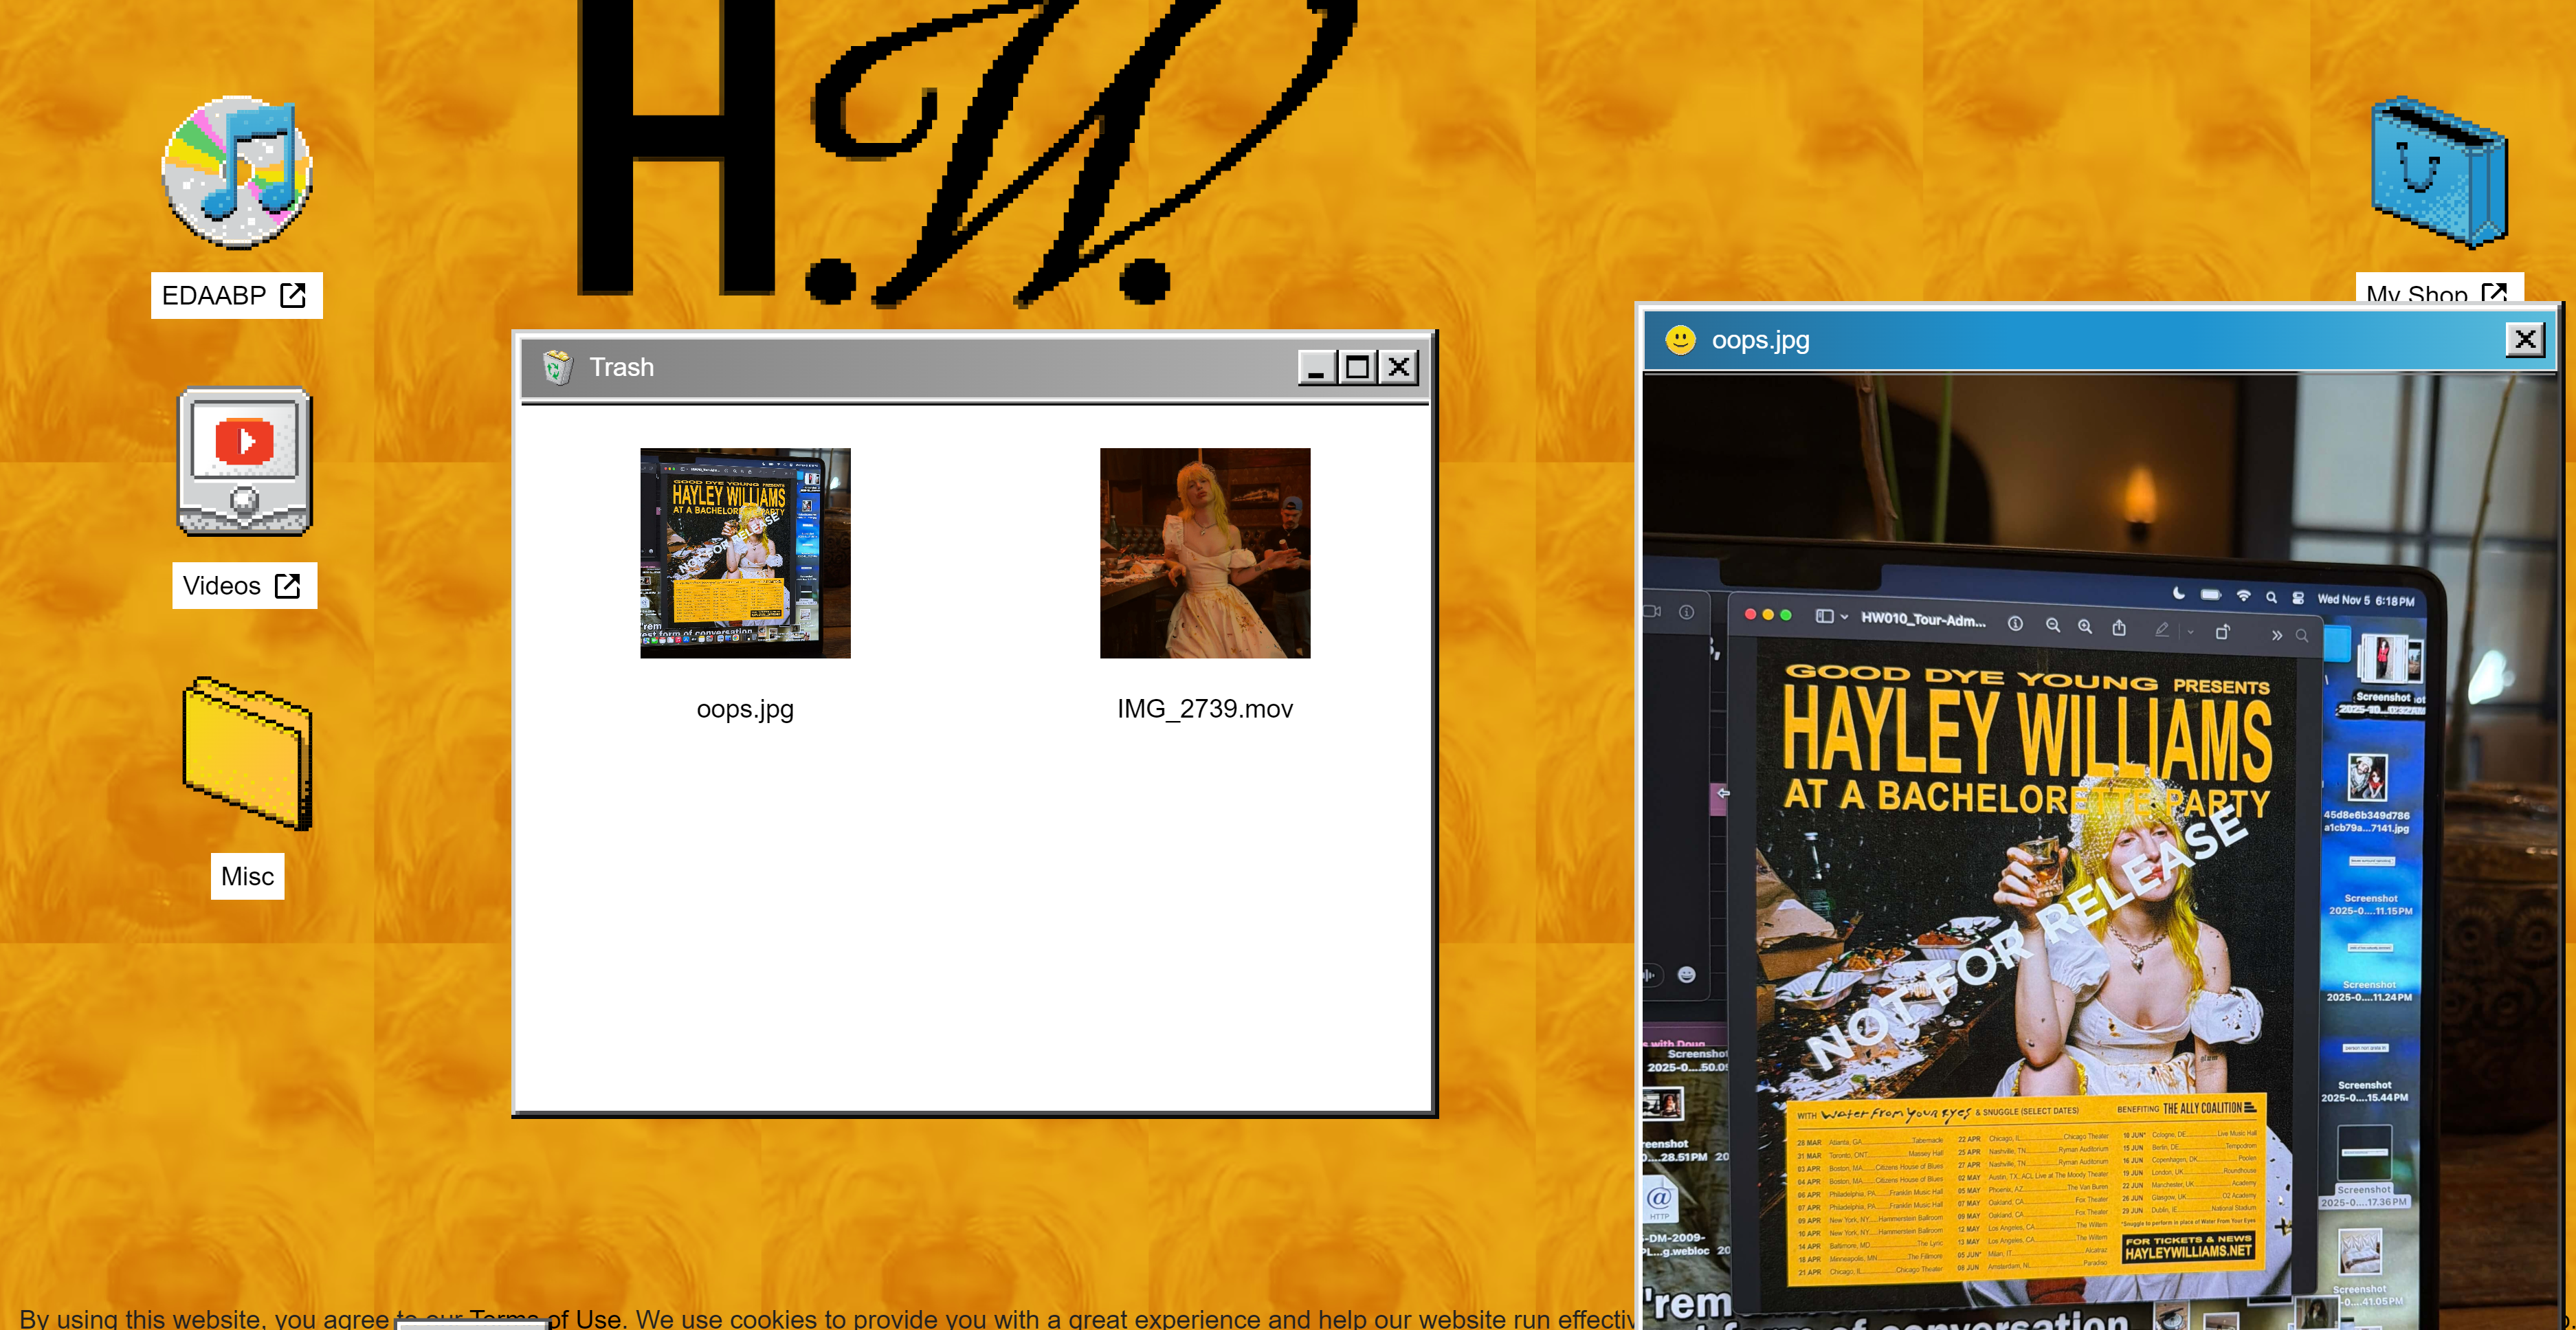Select the IMG_2739.mov file name text

1204,709
